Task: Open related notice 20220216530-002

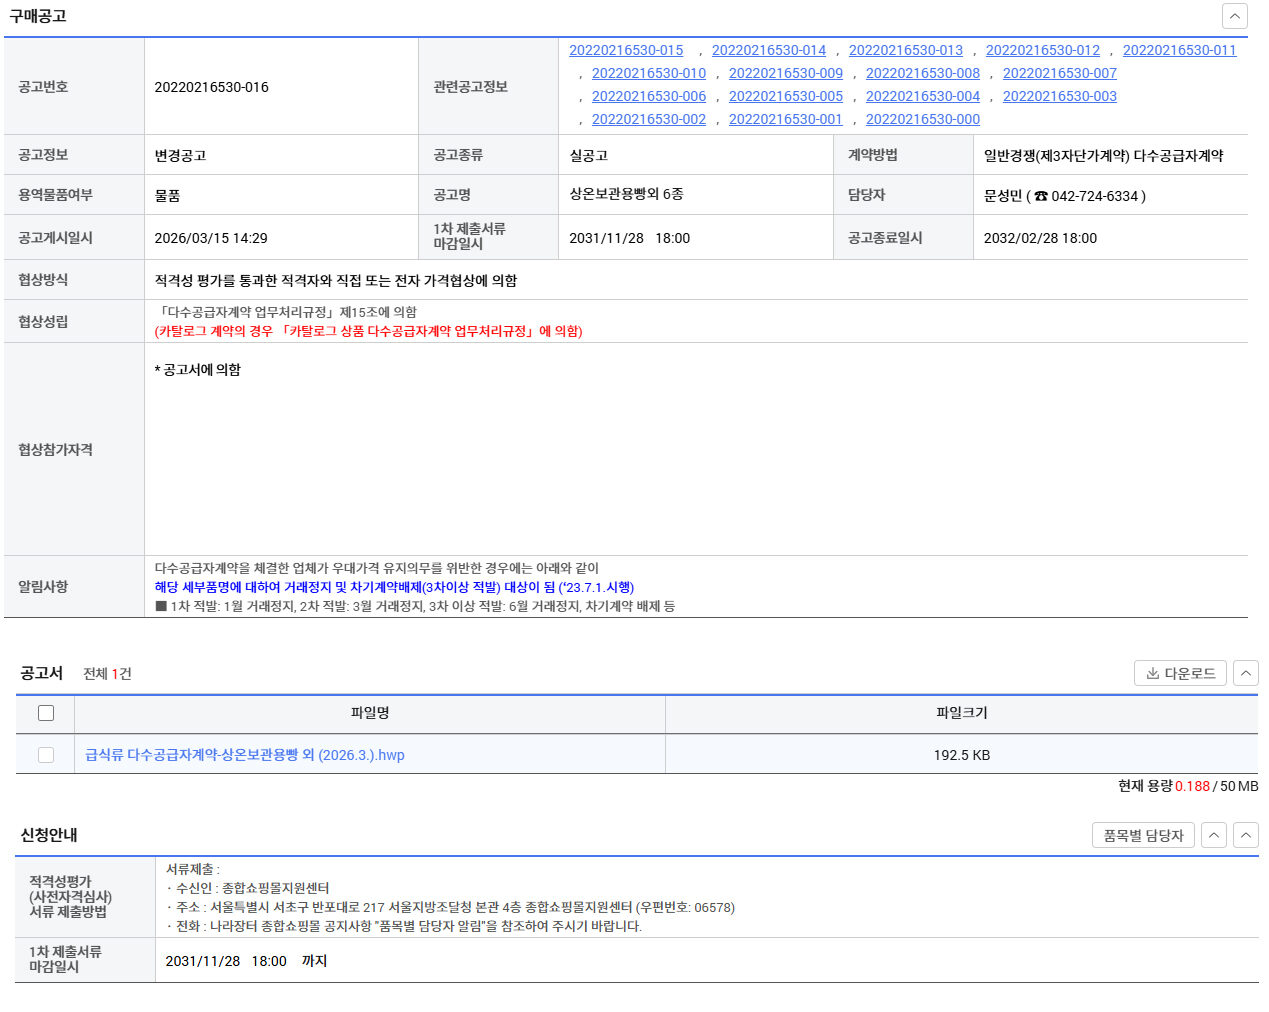Action: [649, 119]
